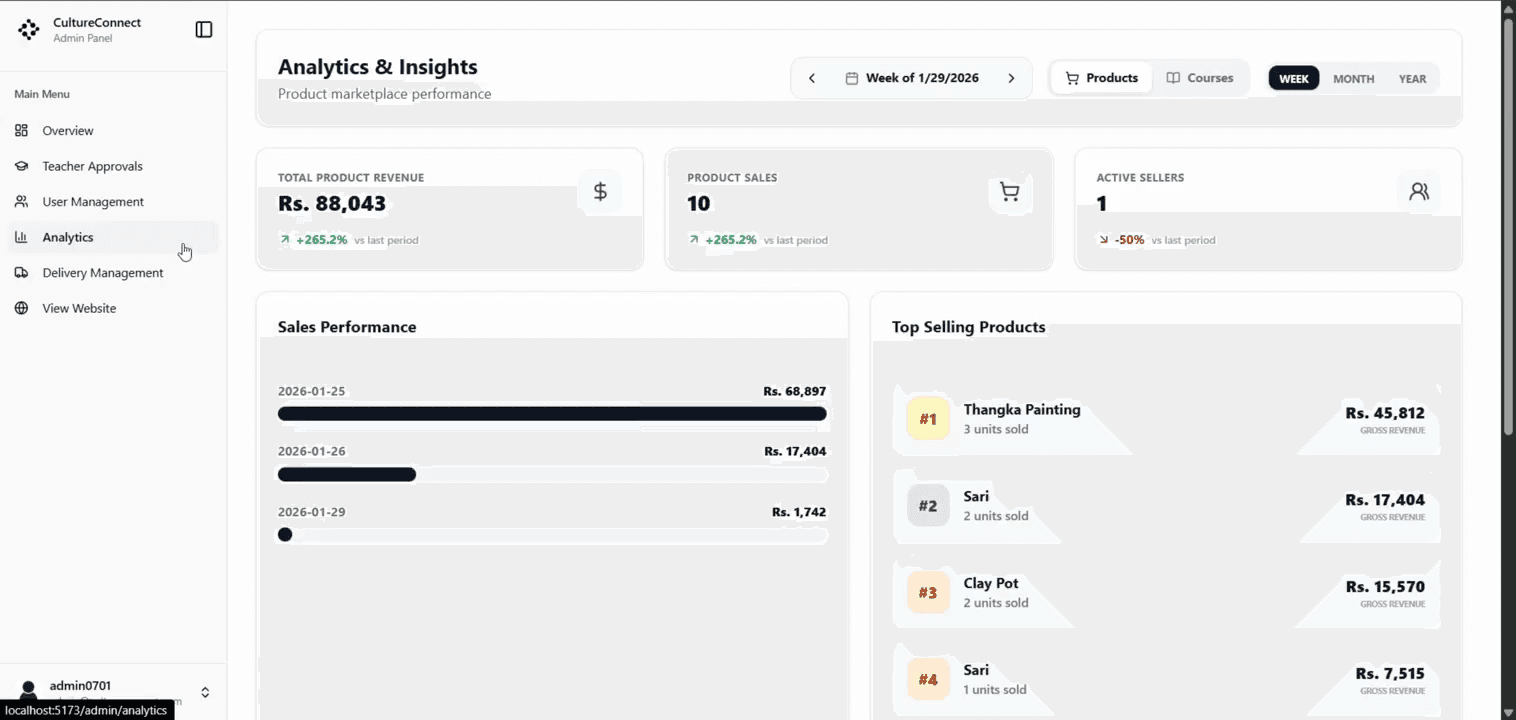This screenshot has height=720, width=1516.
Task: Select YEAR time range
Action: tap(1412, 79)
